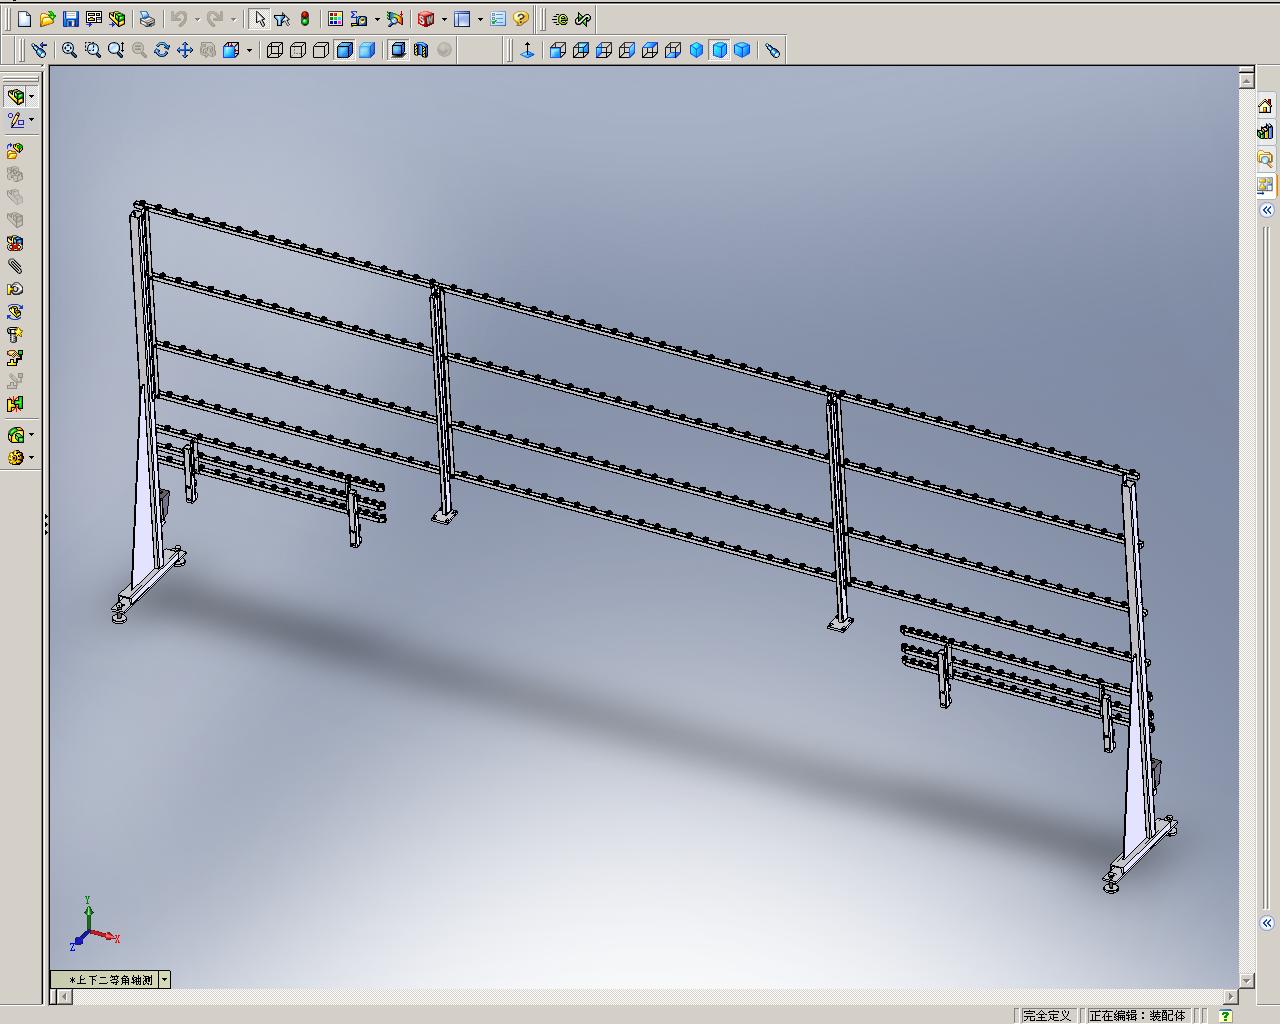Click the yellow Help question mark
Viewport: 1280px width, 1024px height.
[x=521, y=19]
